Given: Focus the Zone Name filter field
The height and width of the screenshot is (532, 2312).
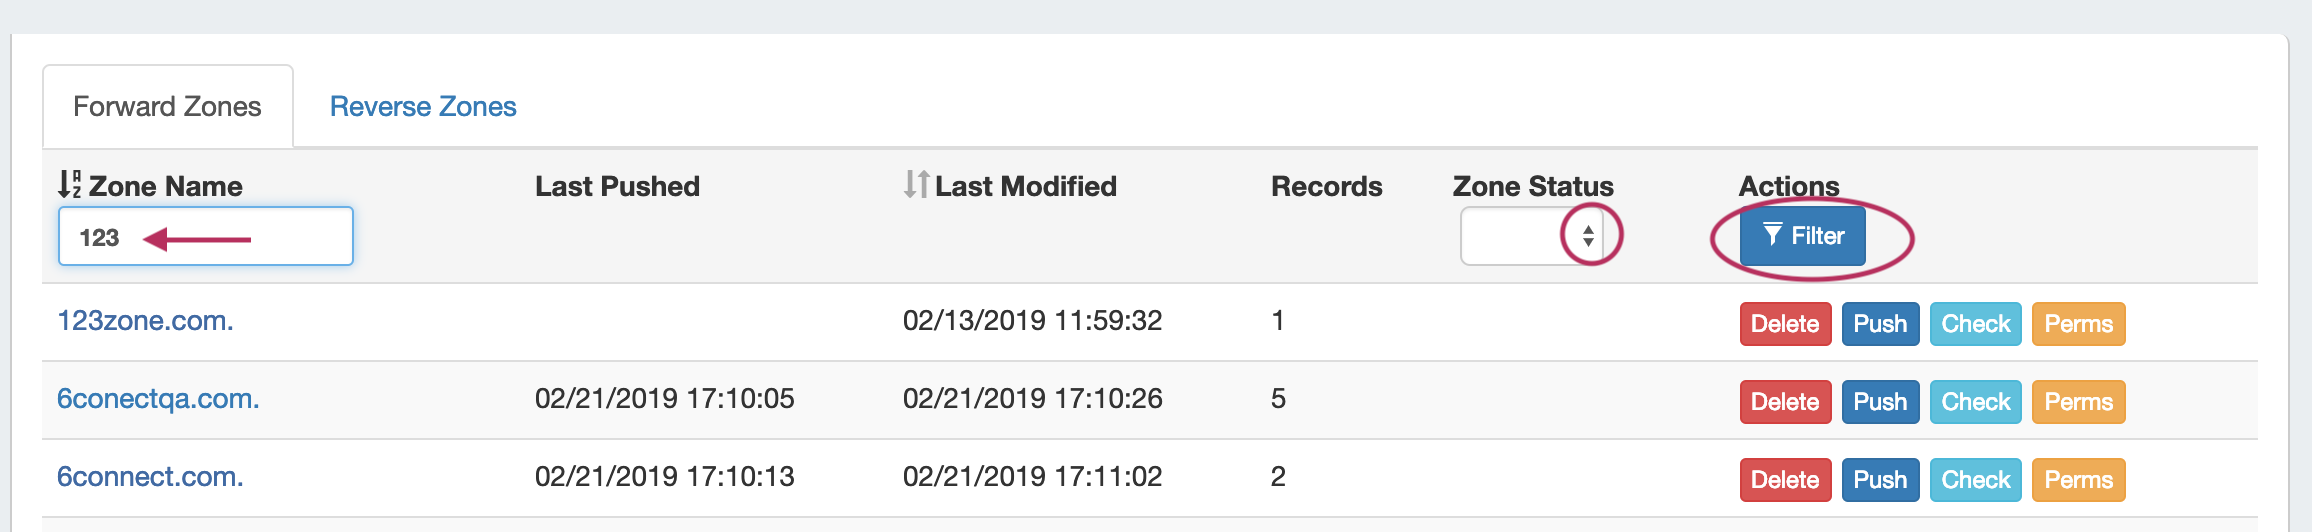Looking at the screenshot, I should click(205, 237).
